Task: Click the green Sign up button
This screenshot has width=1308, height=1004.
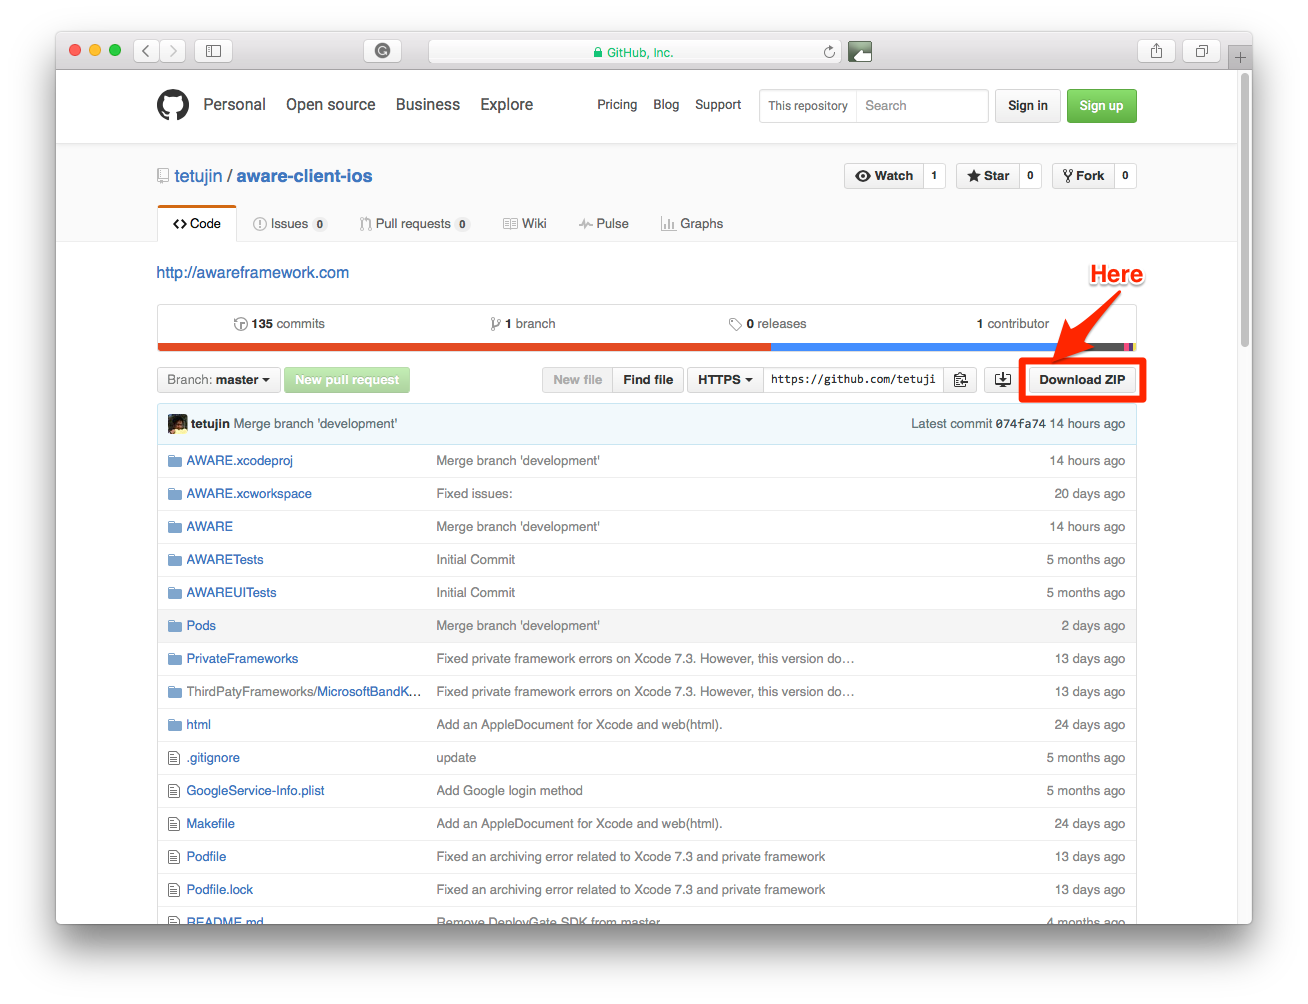Action: [x=1102, y=106]
